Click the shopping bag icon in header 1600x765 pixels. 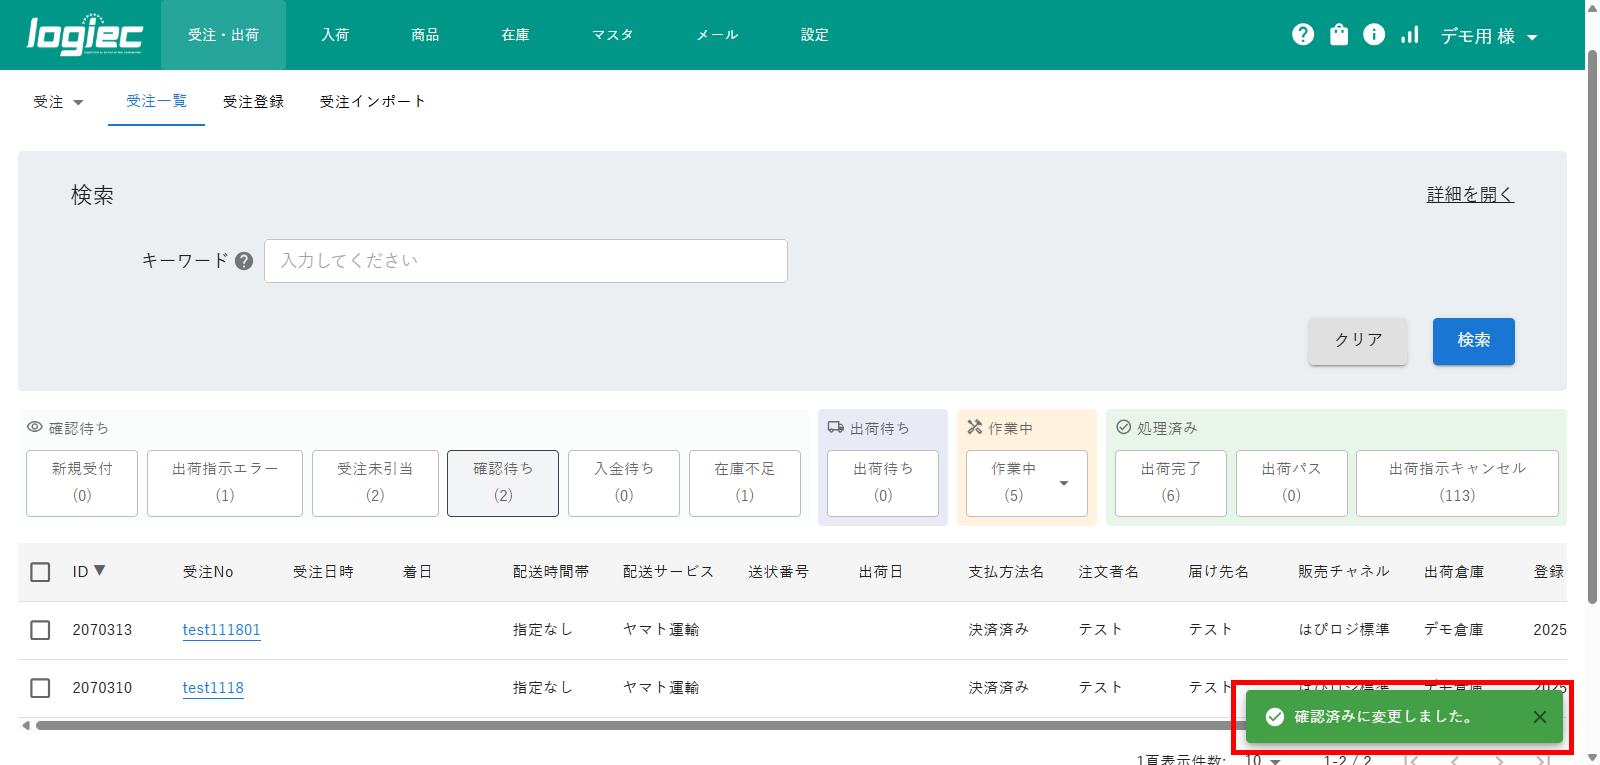coord(1339,35)
